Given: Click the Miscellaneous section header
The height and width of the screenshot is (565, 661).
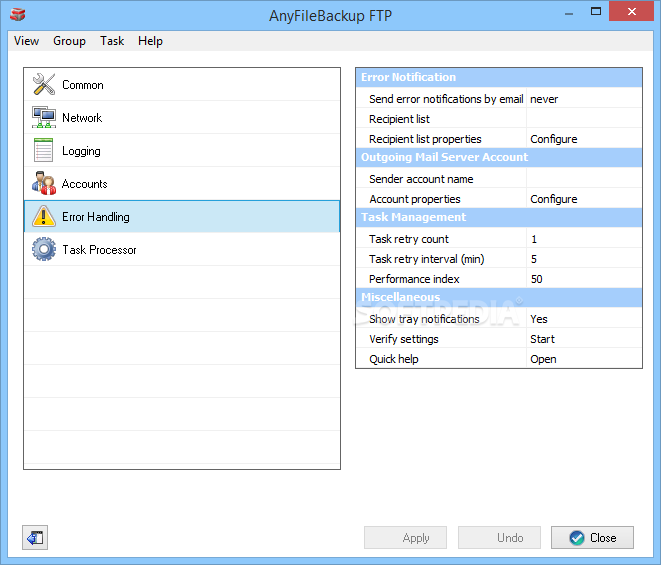Looking at the screenshot, I should tap(499, 297).
